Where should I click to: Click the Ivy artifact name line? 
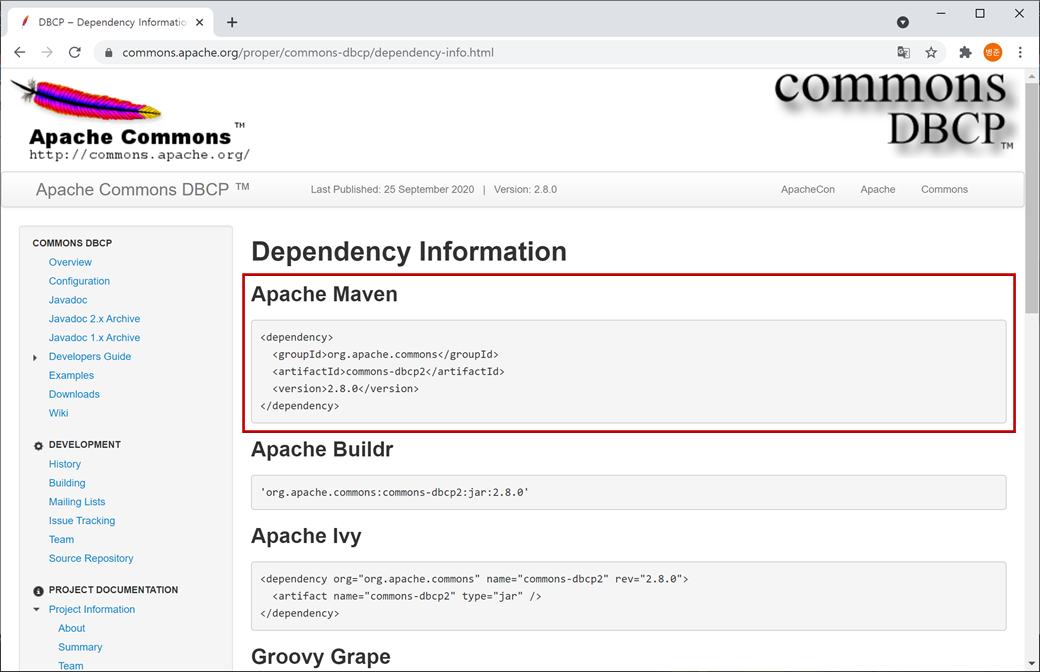407,596
